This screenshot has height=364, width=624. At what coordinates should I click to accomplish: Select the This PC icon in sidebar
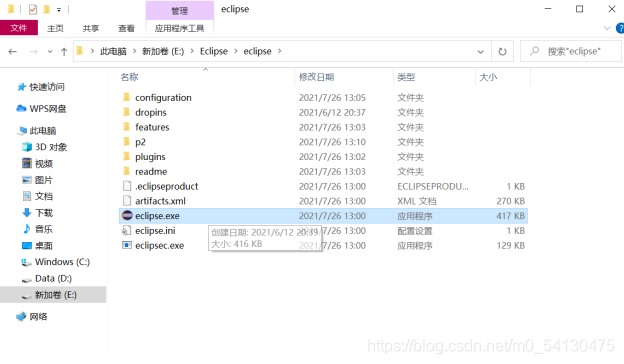point(23,130)
